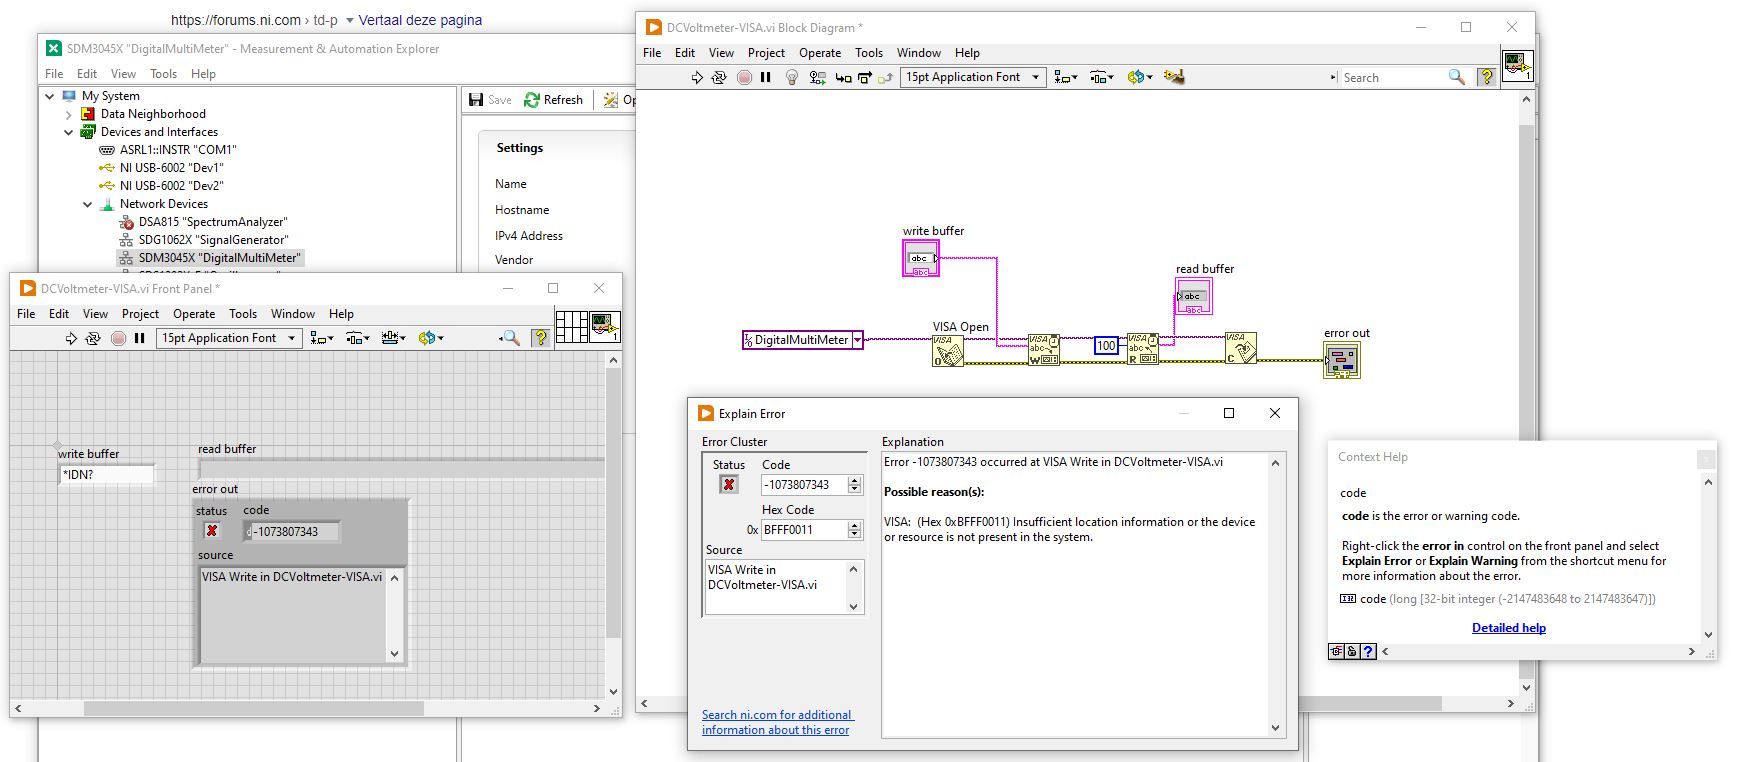Toggle Highlight Execution light bulb
The width and height of the screenshot is (1751, 762).
coord(792,77)
